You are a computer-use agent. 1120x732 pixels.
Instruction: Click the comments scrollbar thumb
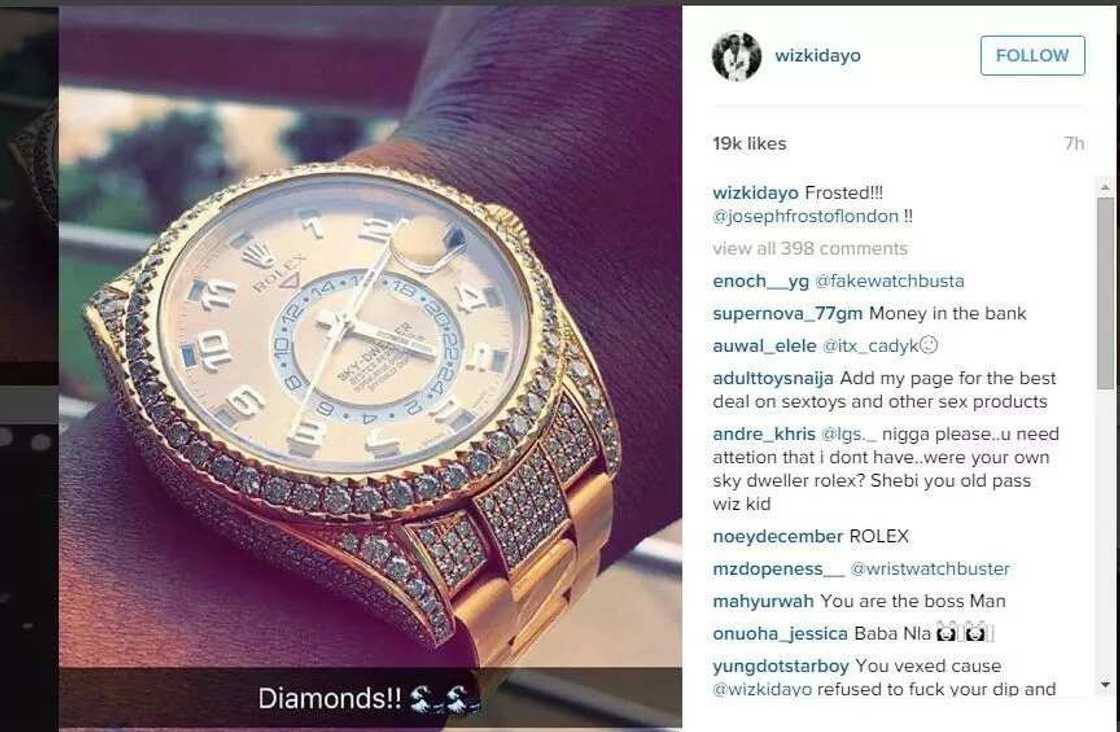(1106, 294)
